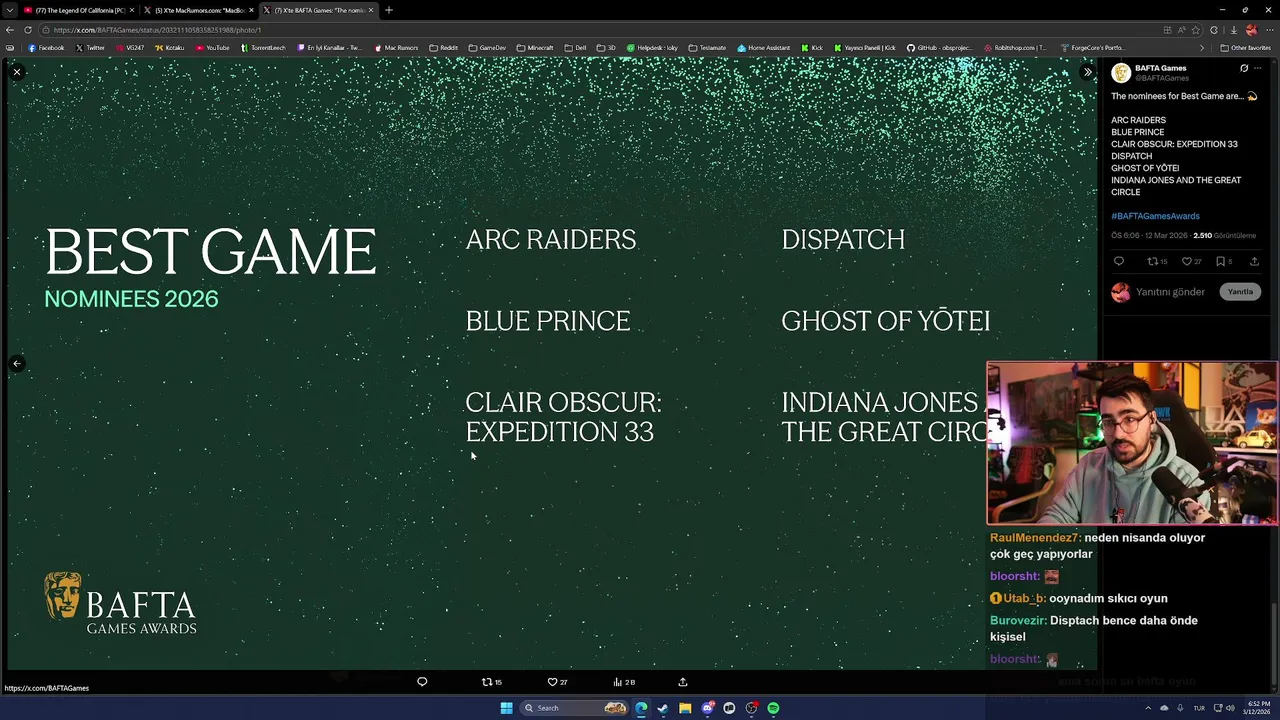The width and height of the screenshot is (1280, 720).
Task: Open the taskbar clock showing 6:52 PM
Action: click(x=1258, y=708)
